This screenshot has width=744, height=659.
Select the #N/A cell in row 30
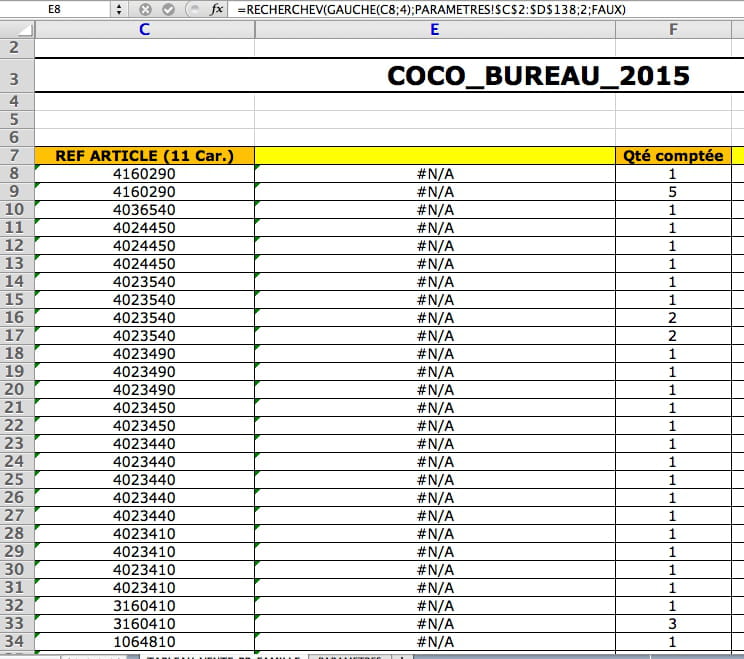(435, 569)
